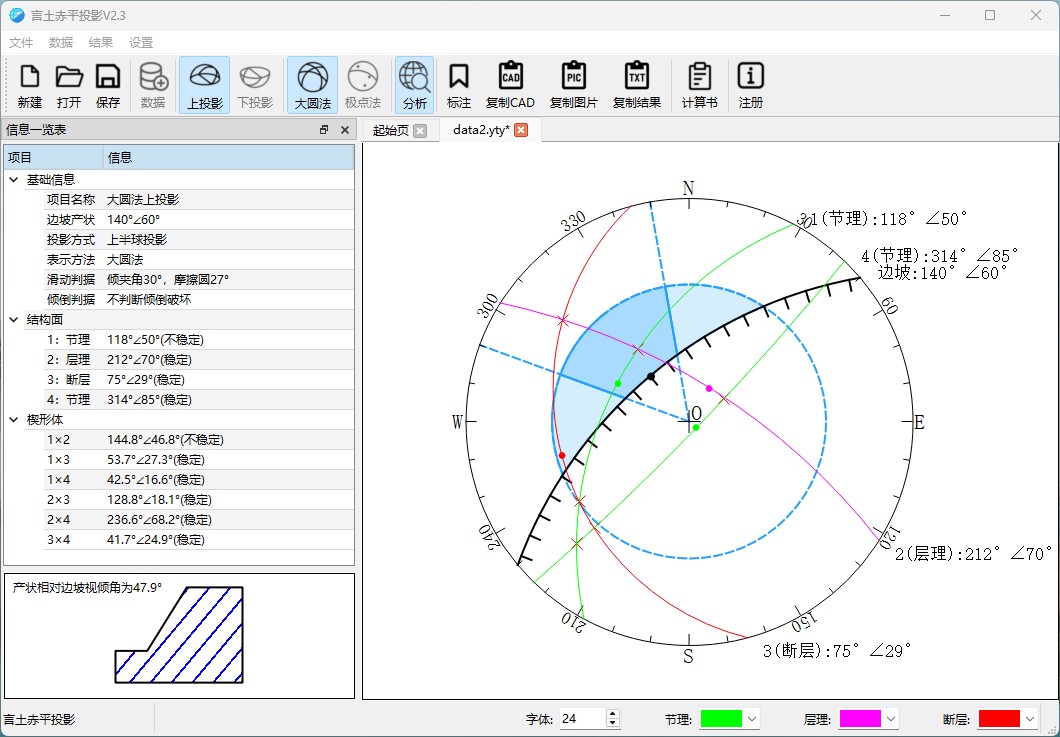This screenshot has width=1060, height=737.
Task: Click the 信息 column header
Action: click(x=228, y=158)
